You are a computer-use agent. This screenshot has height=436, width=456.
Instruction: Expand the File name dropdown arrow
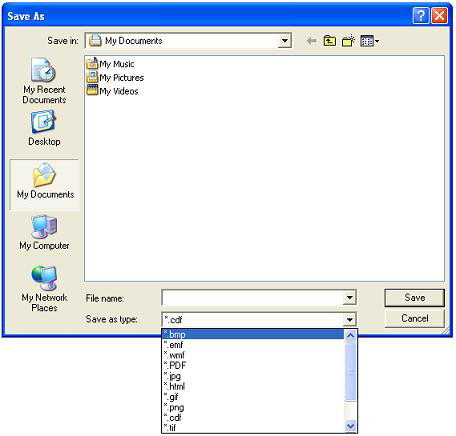coord(349,297)
